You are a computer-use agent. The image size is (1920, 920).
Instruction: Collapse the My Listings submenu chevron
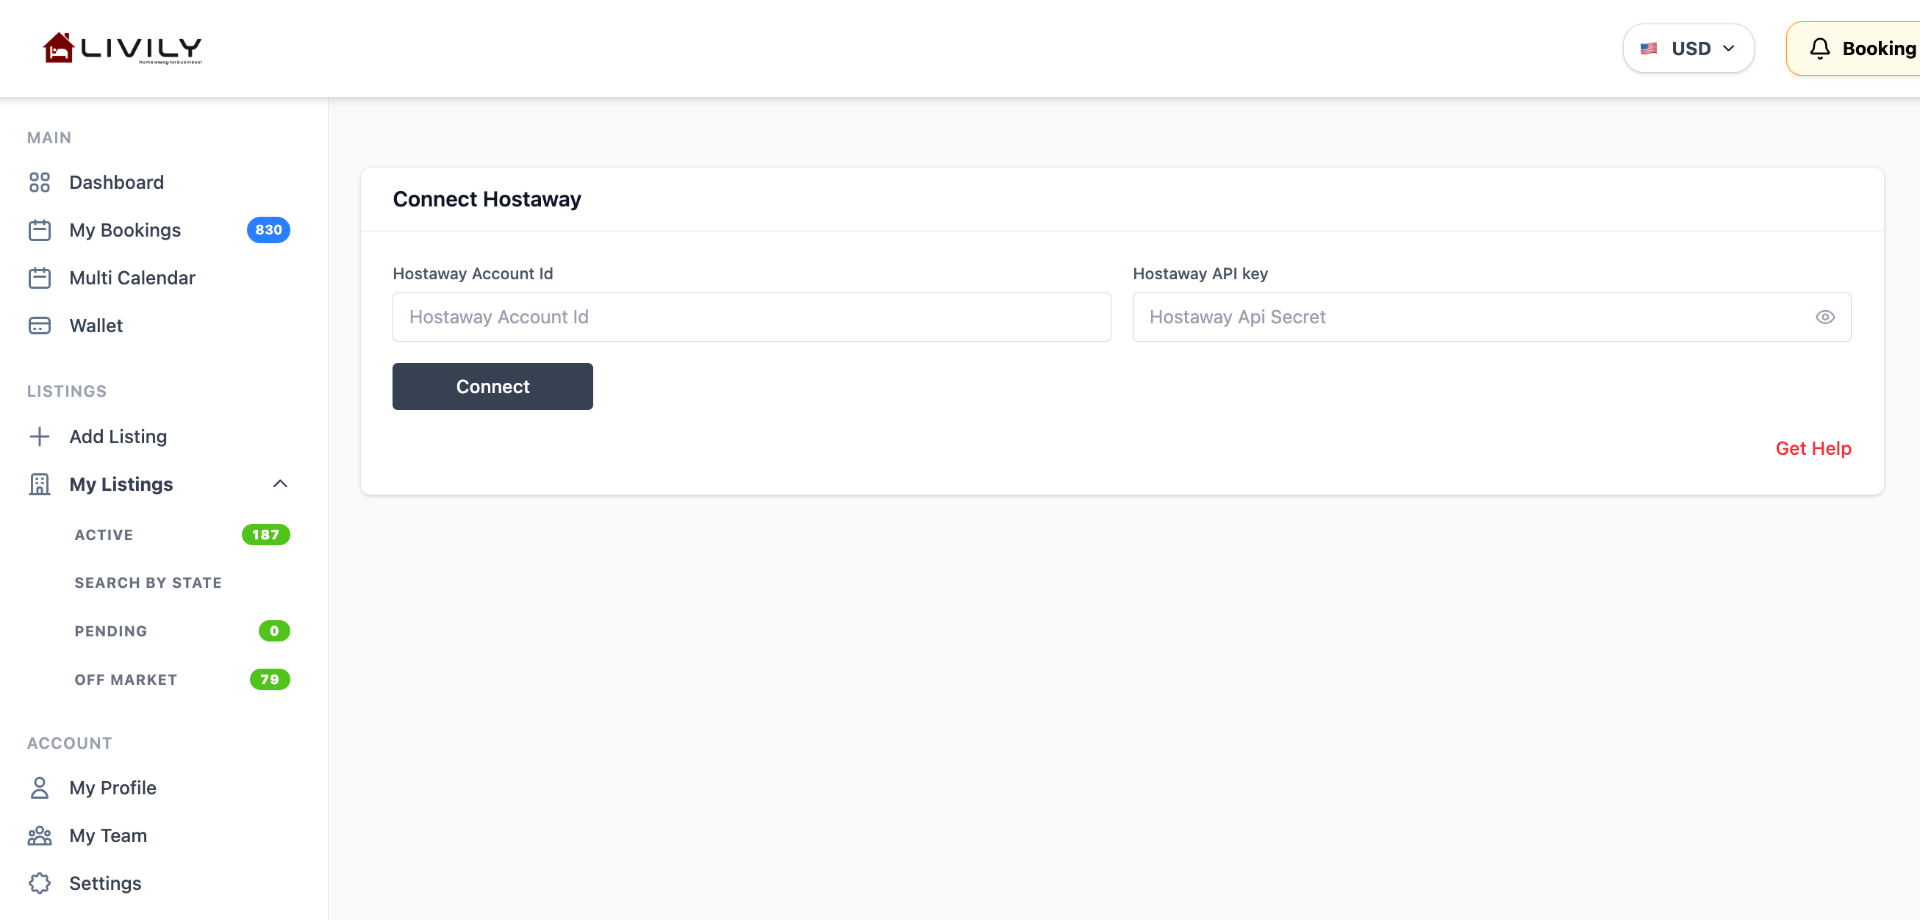(x=280, y=484)
